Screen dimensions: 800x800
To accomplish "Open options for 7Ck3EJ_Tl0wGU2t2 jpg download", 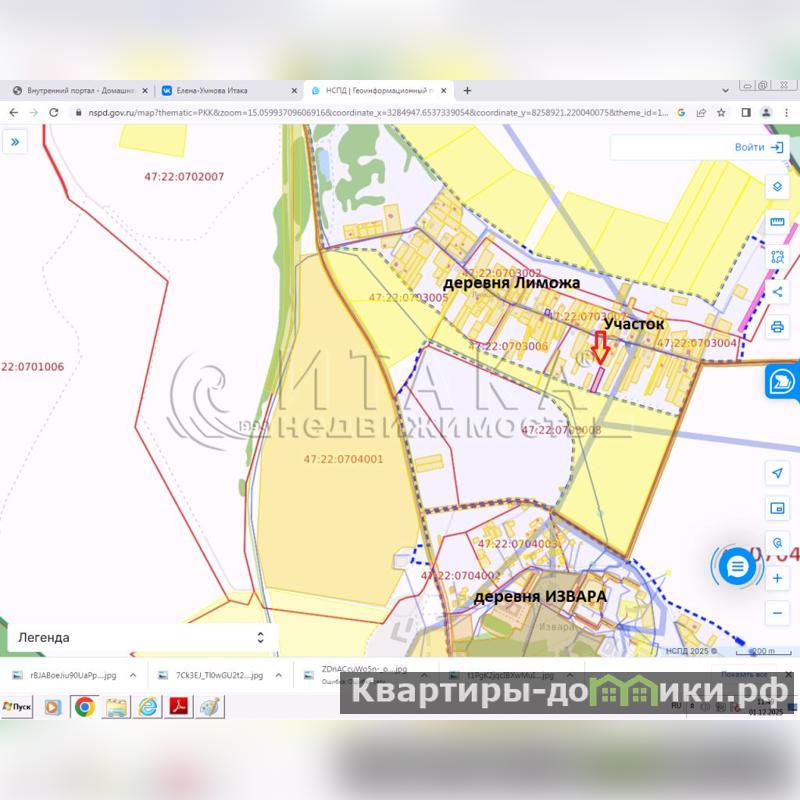I will pyautogui.click(x=278, y=675).
